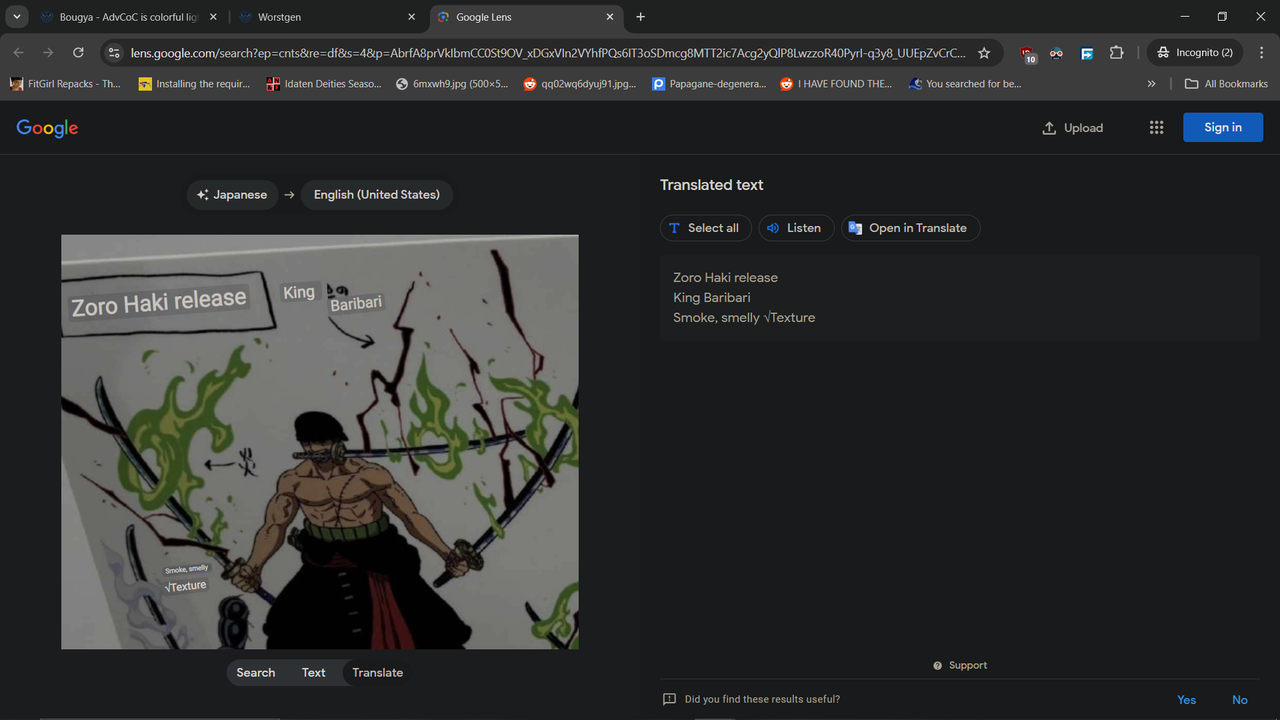The height and width of the screenshot is (720, 1280).
Task: Go forward in browser history
Action: click(x=48, y=53)
